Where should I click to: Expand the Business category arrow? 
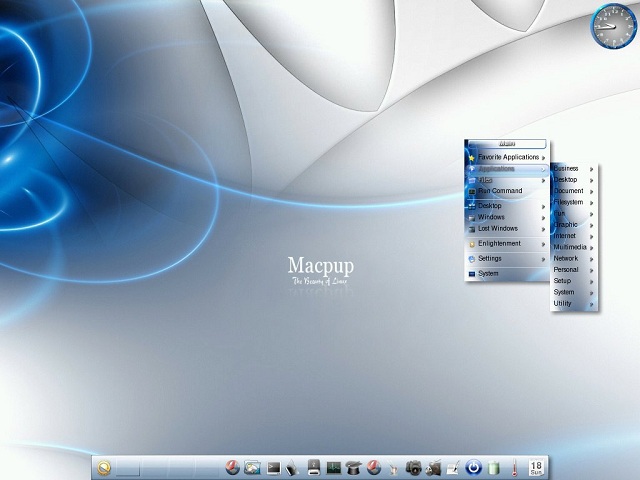tap(591, 169)
